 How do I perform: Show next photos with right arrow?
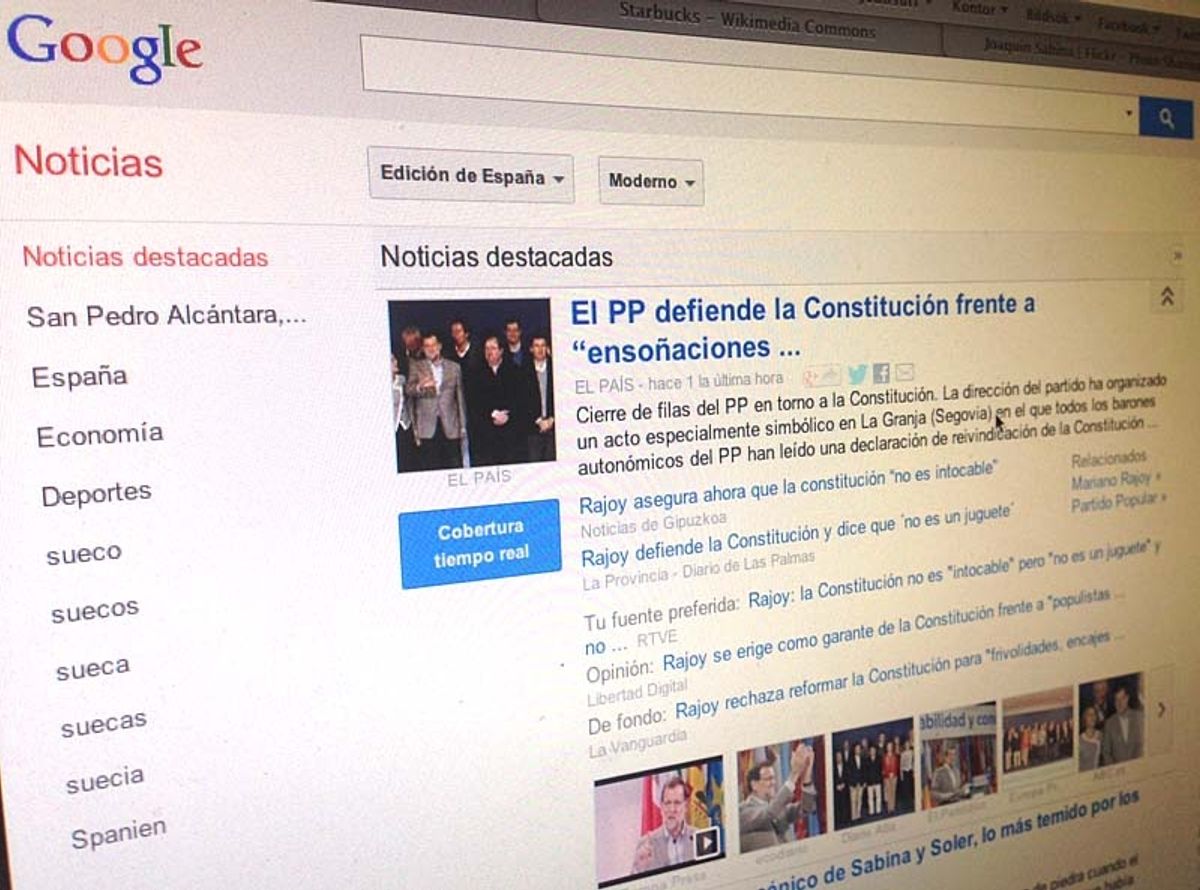coord(1161,709)
